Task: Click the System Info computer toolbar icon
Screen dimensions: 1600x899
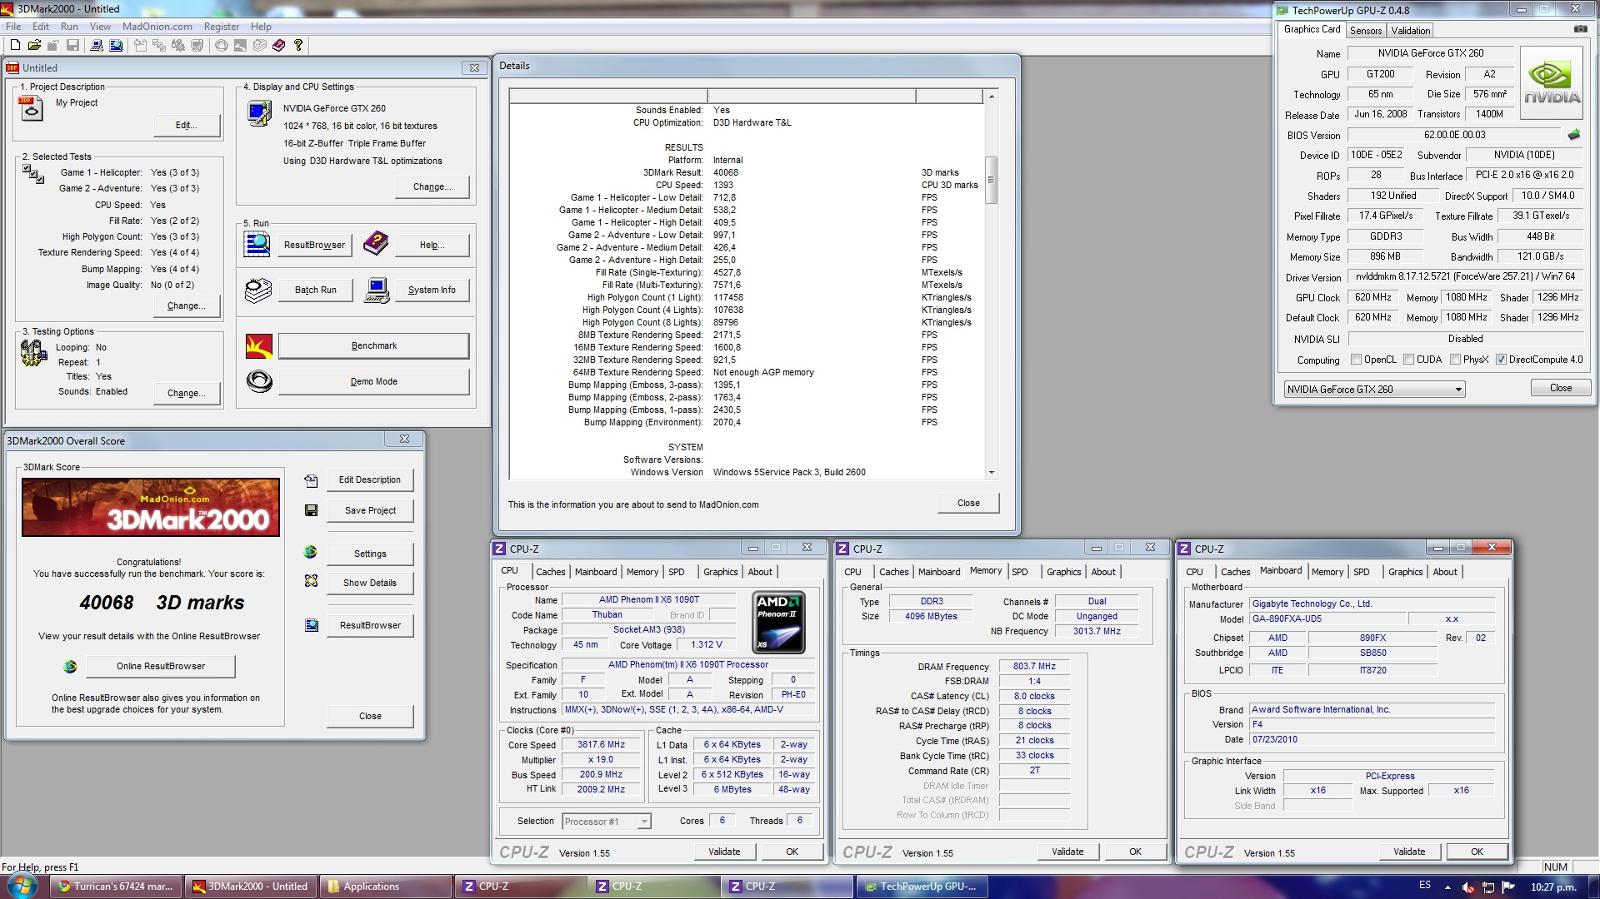Action: 97,45
